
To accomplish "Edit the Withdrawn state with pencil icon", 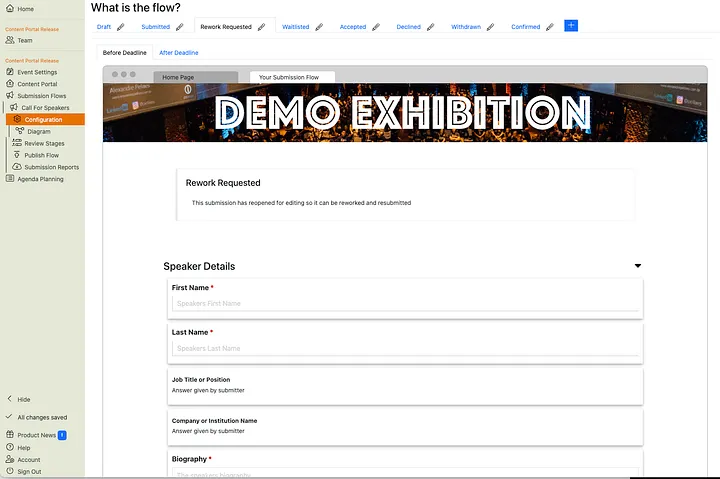I will point(490,27).
